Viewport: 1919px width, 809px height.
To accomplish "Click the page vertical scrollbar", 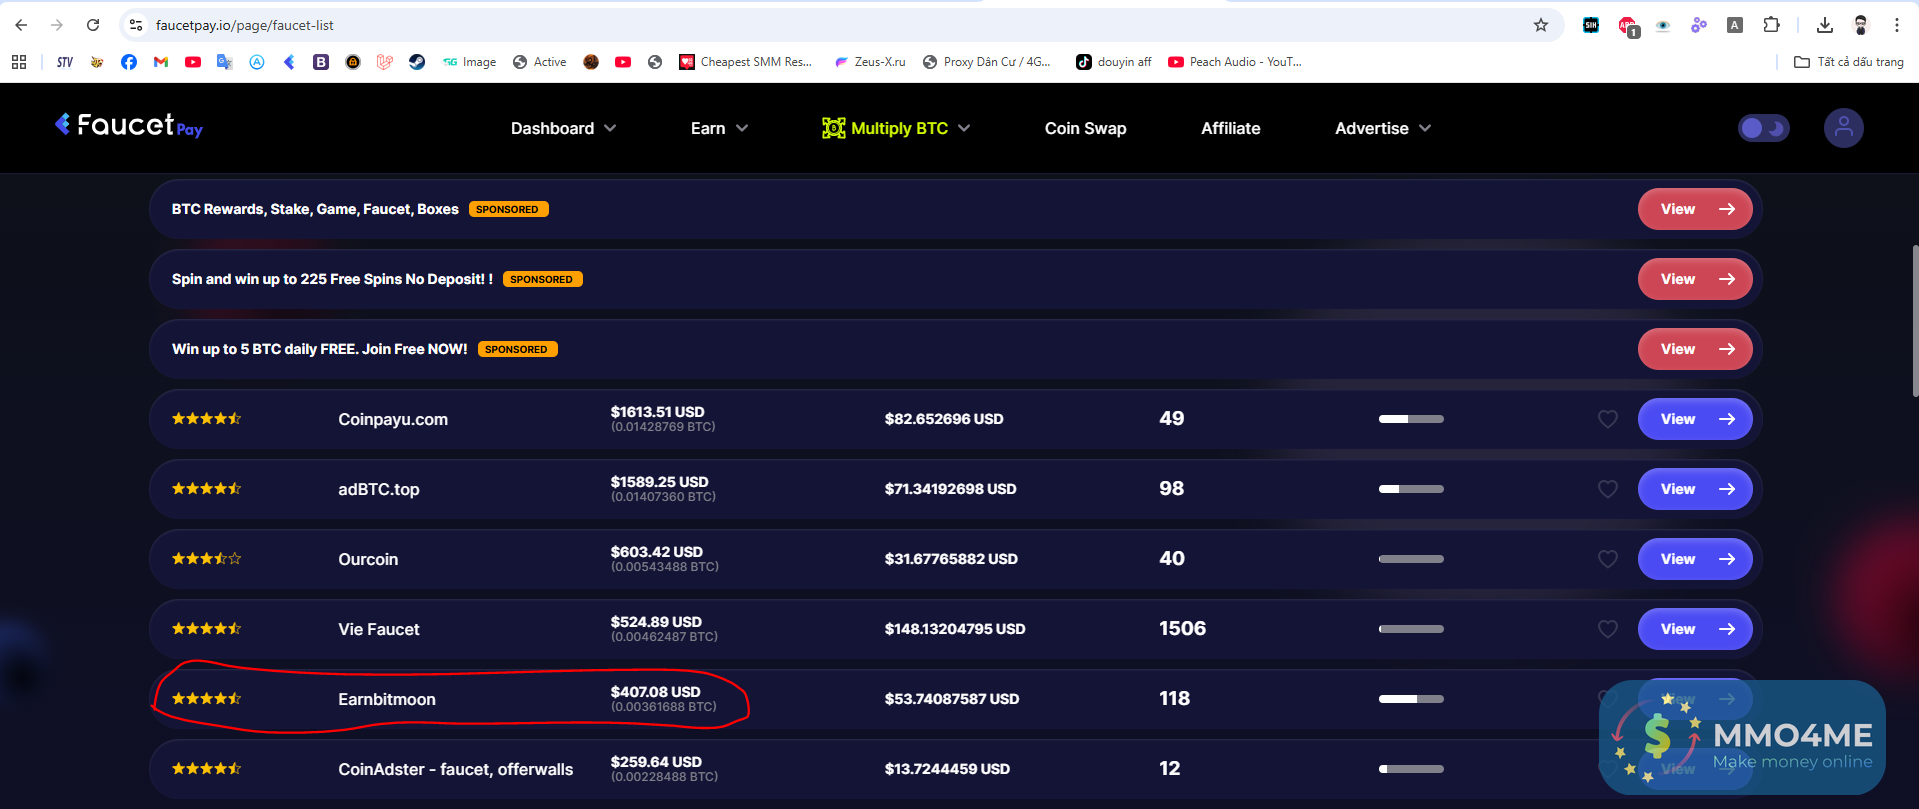I will (x=1914, y=320).
